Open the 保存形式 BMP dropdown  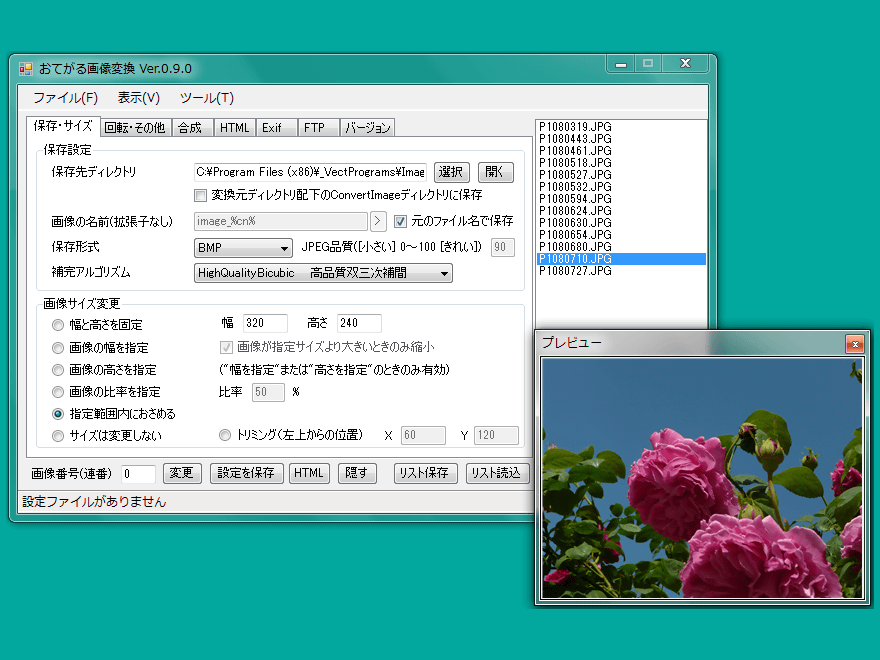tap(243, 248)
